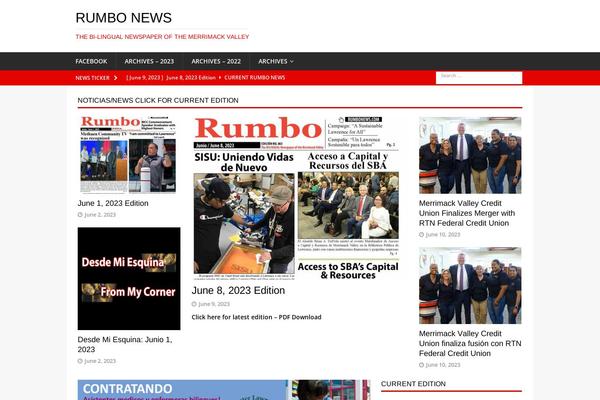Click the CONTRATANDO banner ad
This screenshot has width=600, height=400.
tap(224, 390)
